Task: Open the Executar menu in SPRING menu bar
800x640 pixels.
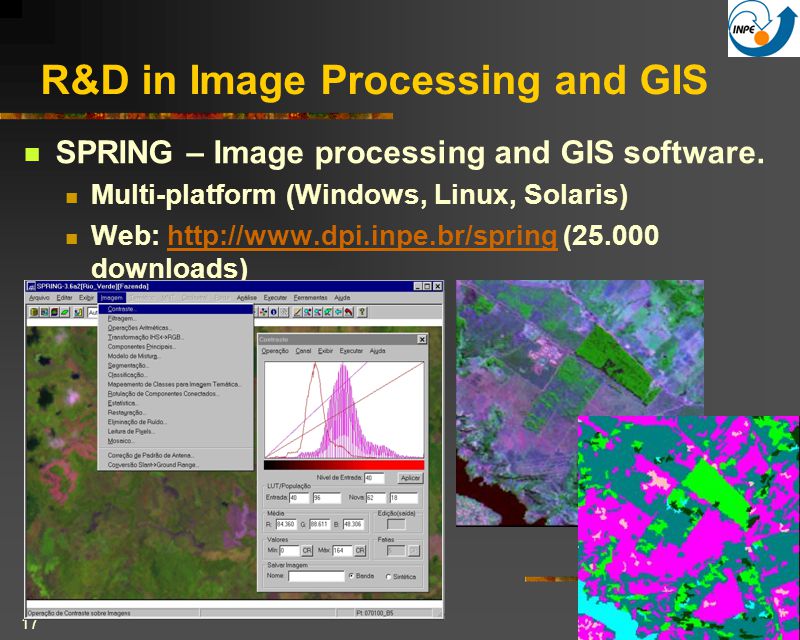Action: click(x=275, y=298)
